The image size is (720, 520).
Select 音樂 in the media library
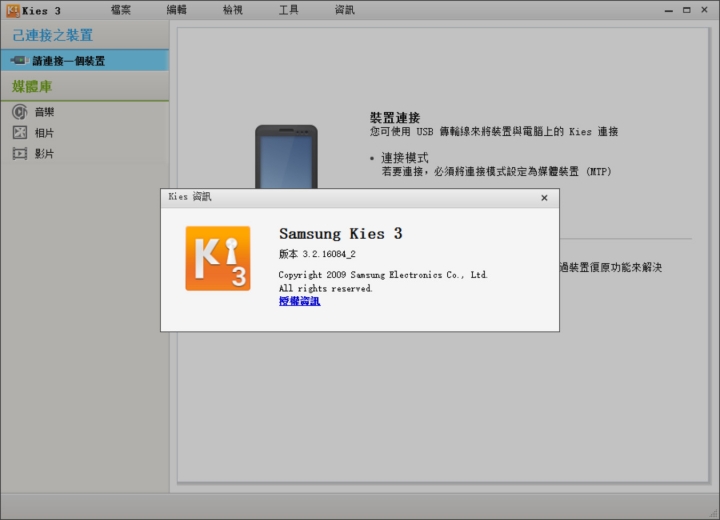[45, 112]
